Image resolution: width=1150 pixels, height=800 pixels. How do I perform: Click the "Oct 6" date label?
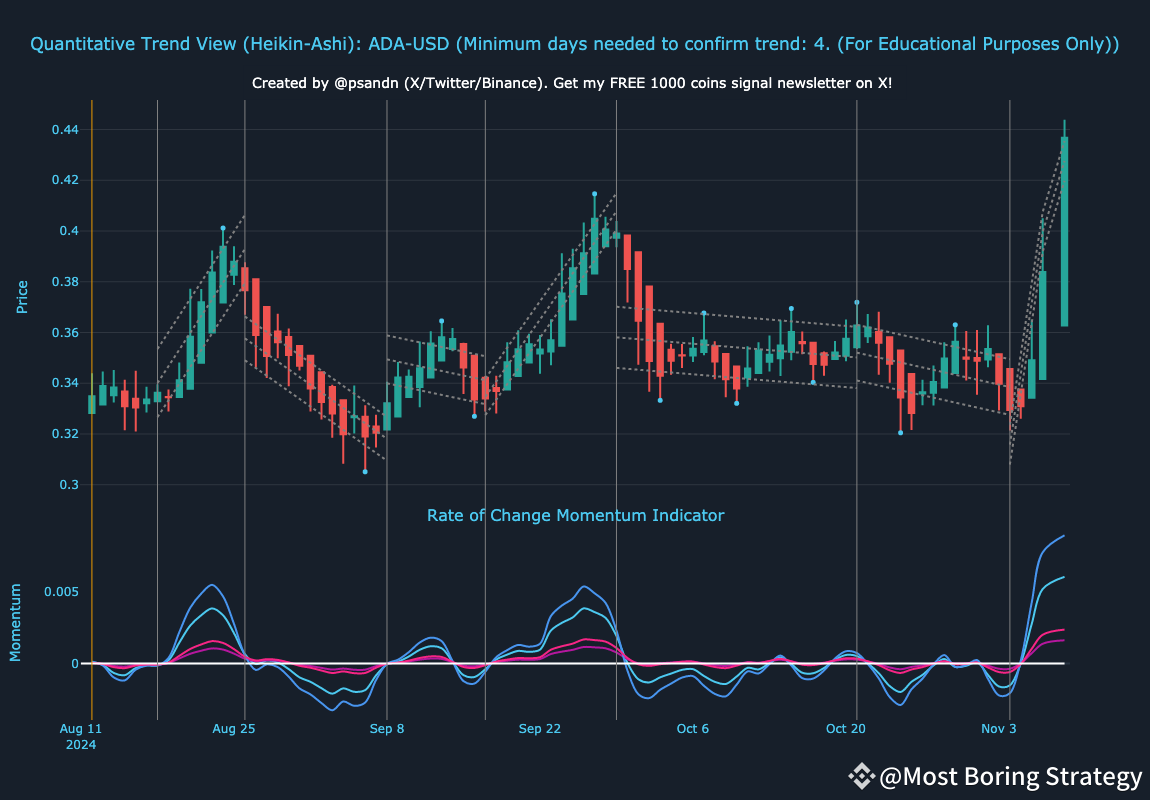click(x=693, y=729)
